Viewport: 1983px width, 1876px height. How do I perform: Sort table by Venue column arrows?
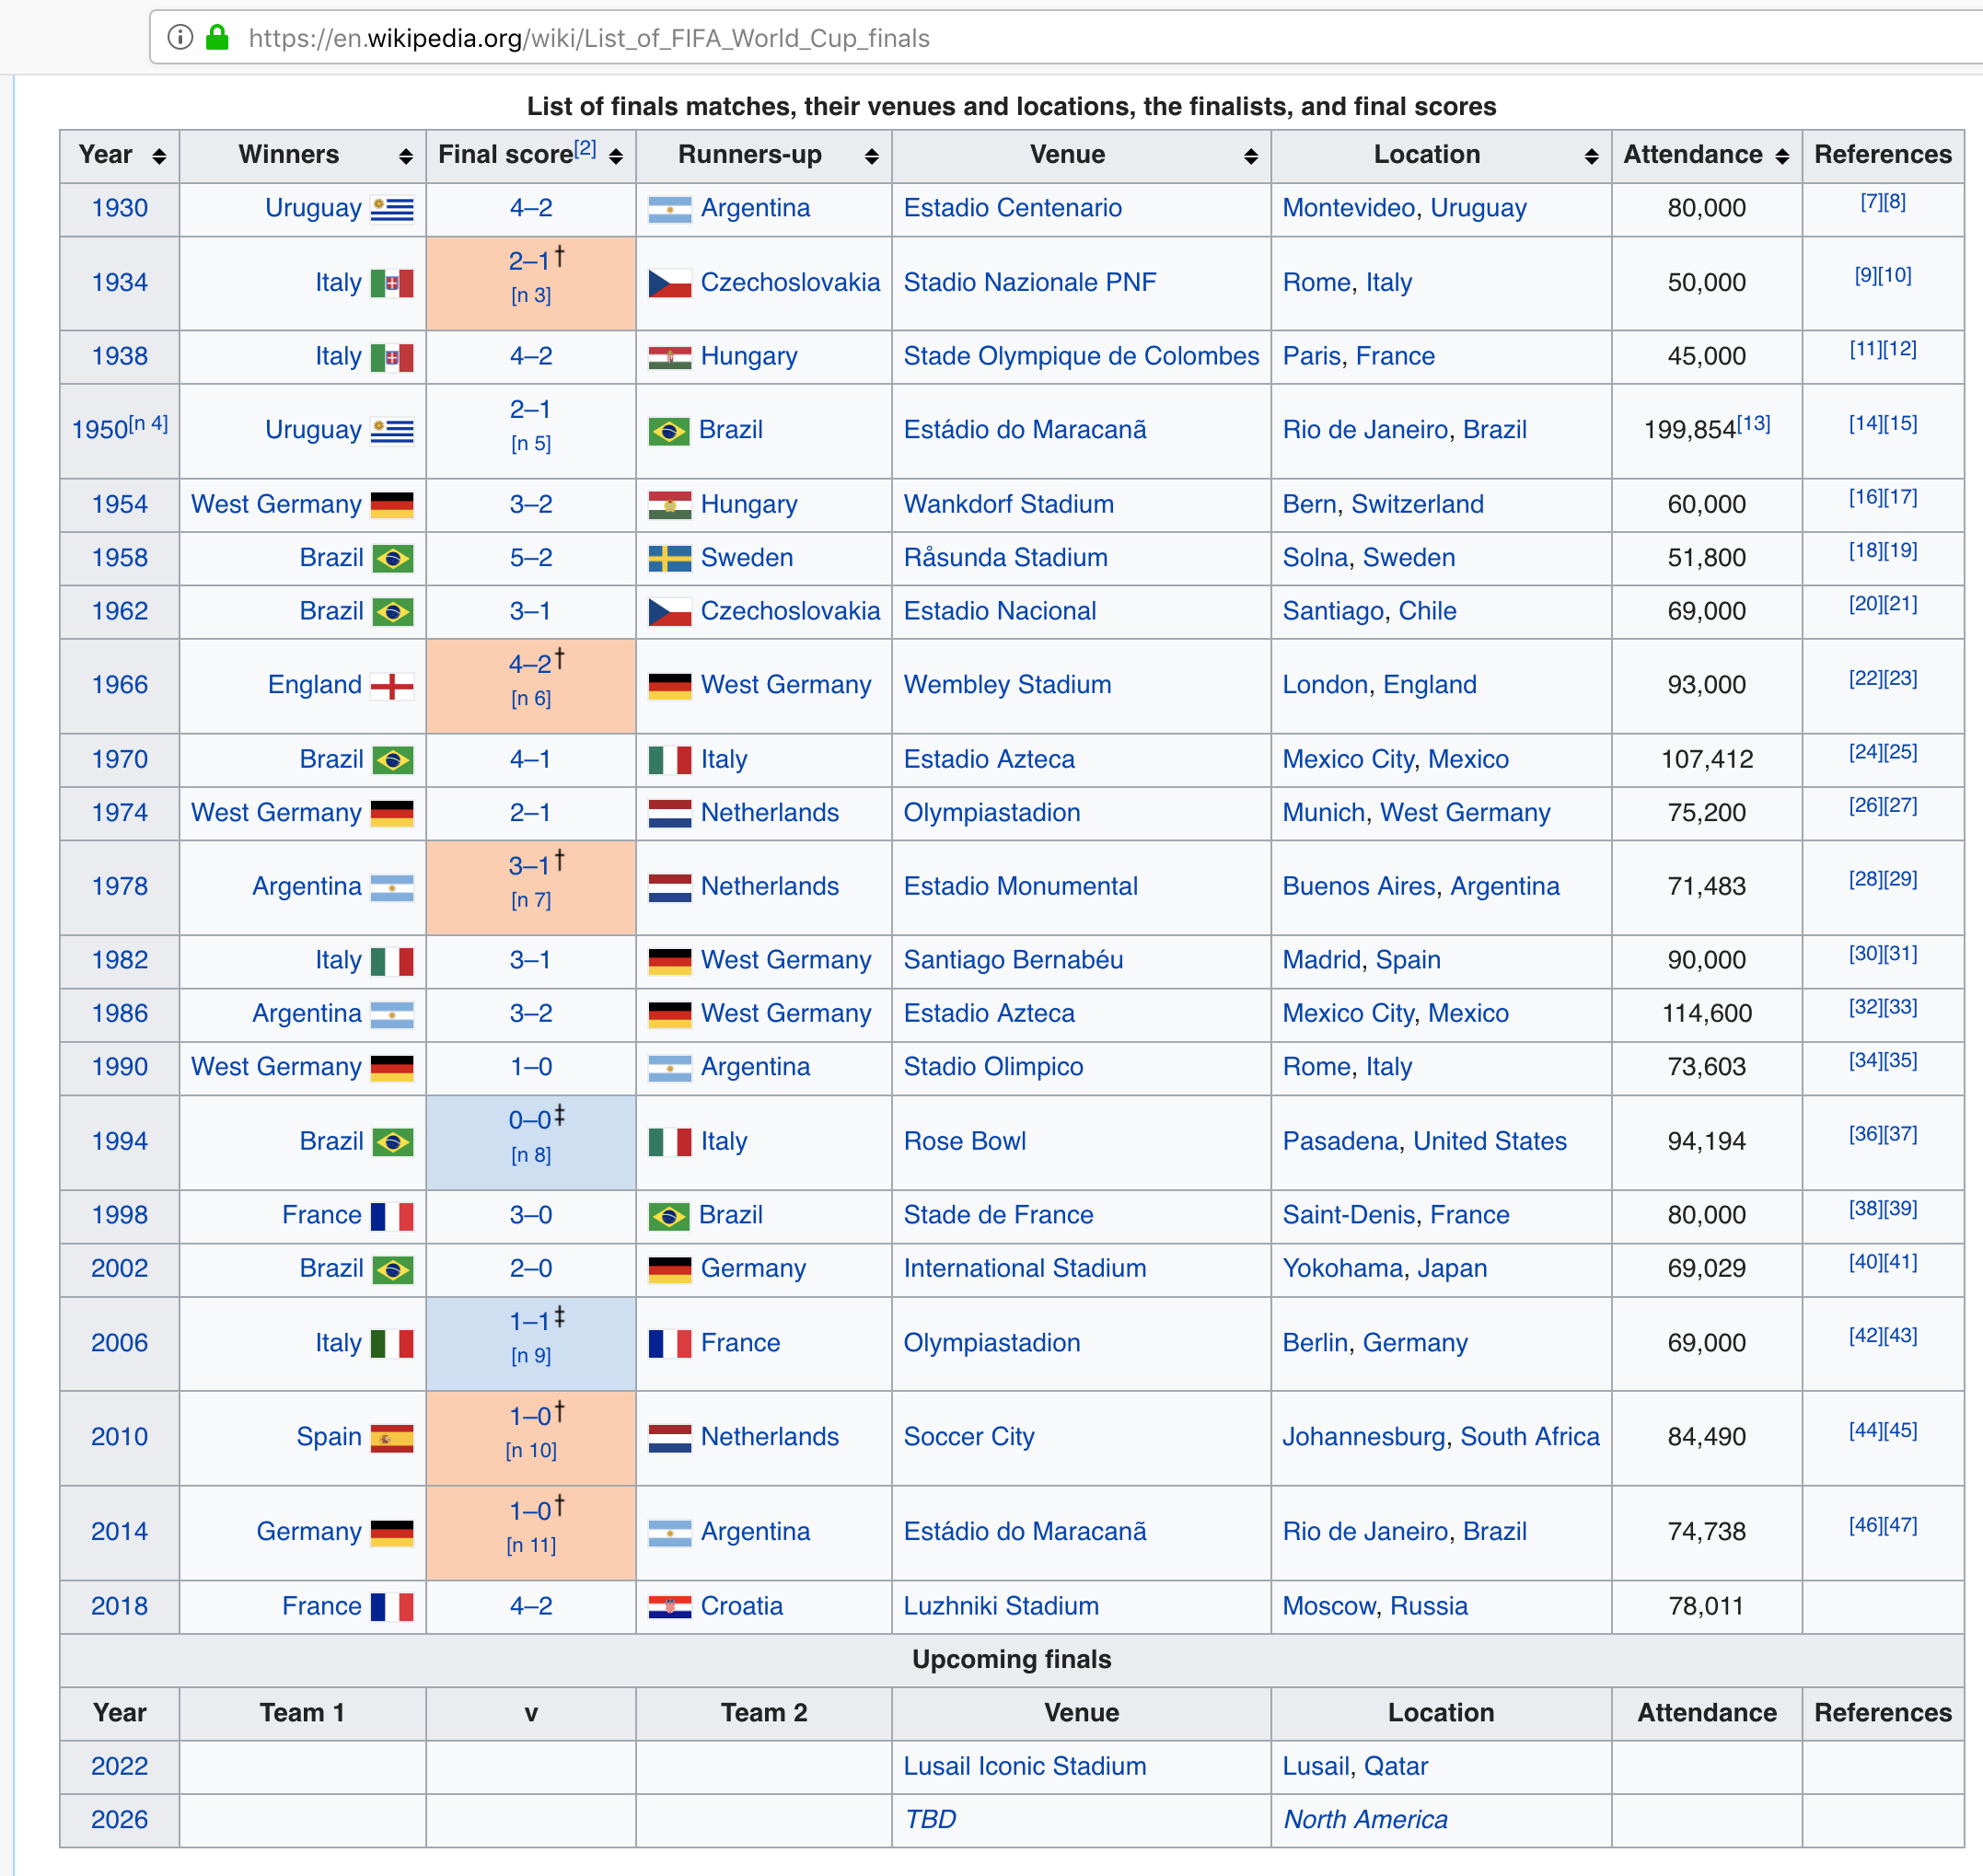pos(1251,156)
